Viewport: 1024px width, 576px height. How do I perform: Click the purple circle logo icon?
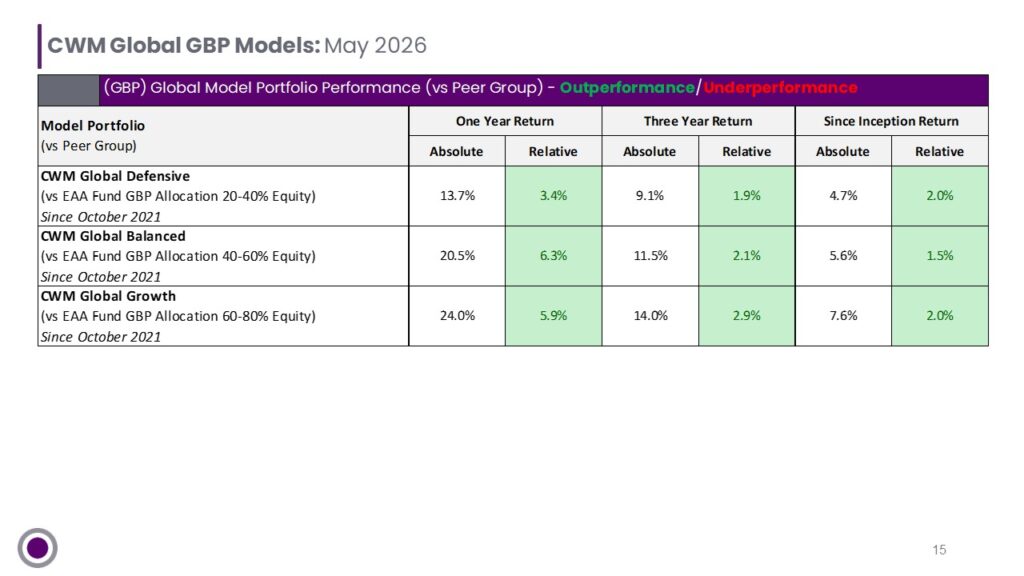[x=37, y=547]
